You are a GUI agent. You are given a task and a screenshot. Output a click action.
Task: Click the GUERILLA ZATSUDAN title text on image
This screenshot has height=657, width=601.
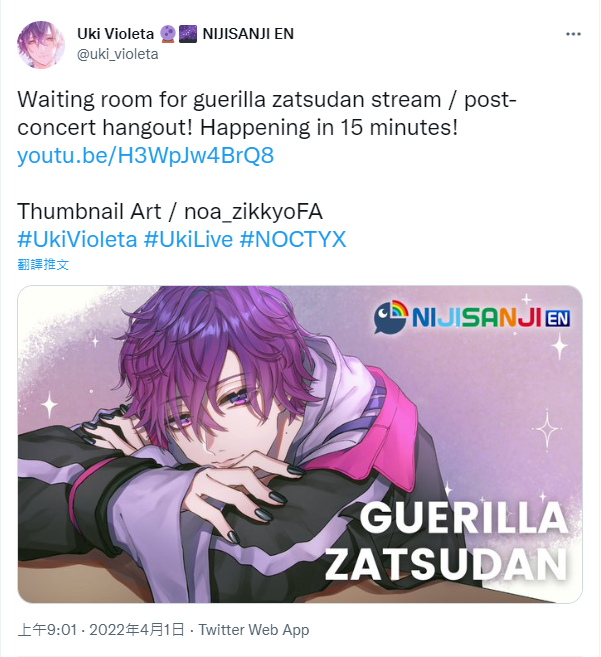(446, 541)
